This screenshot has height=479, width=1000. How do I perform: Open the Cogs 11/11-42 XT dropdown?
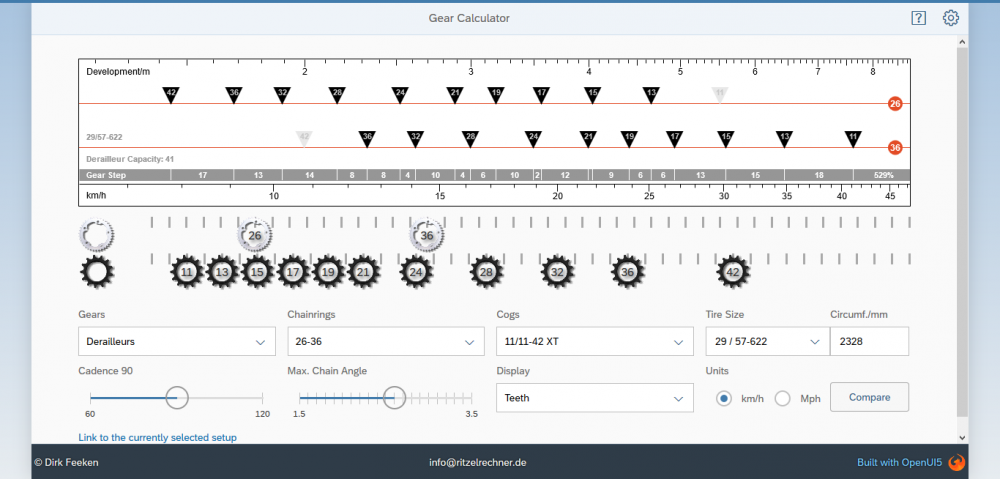pos(594,341)
